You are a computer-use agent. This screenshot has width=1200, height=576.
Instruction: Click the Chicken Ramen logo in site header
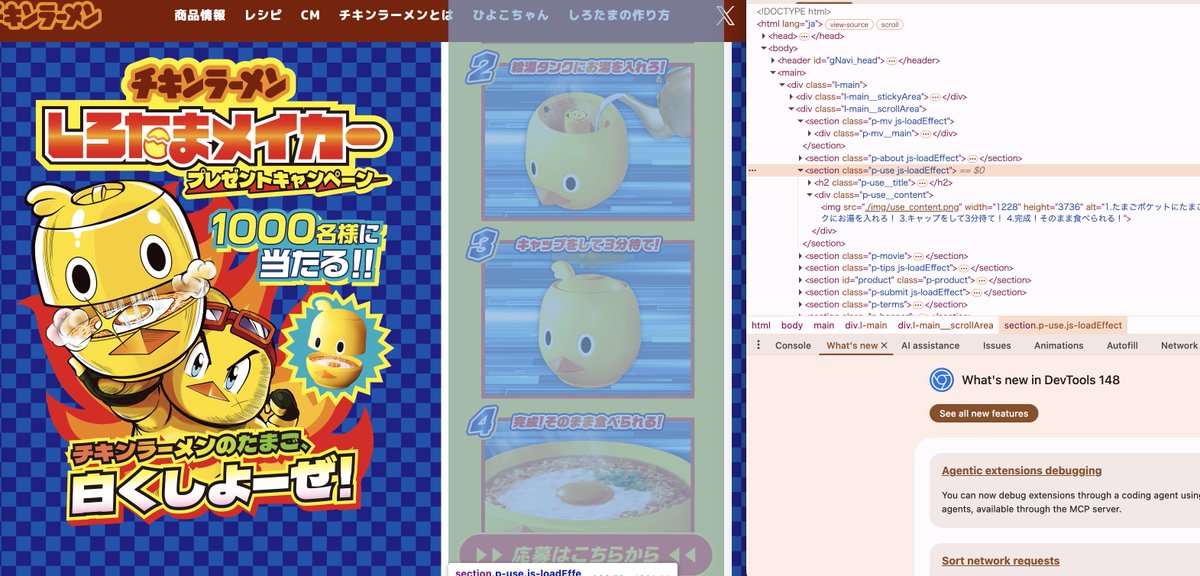click(x=48, y=14)
